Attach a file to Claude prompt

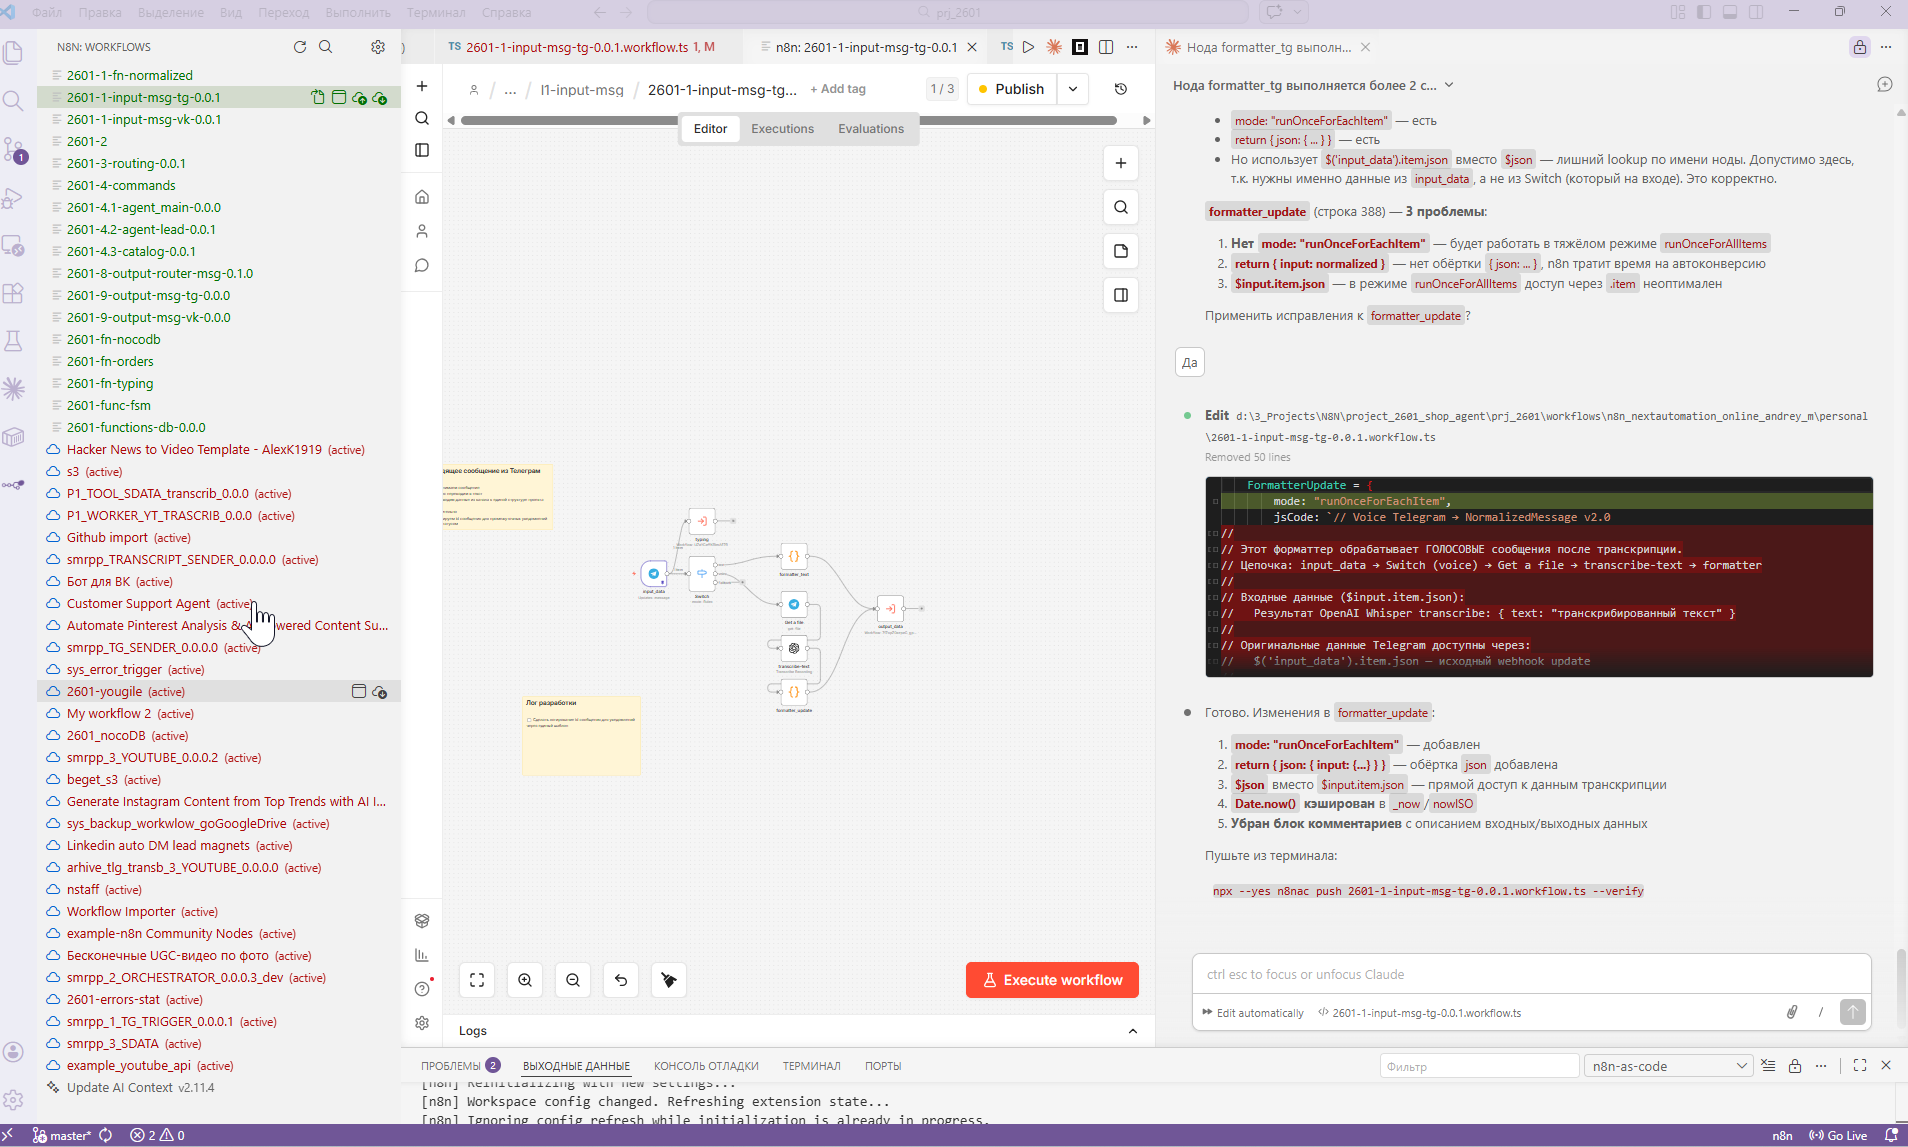tap(1792, 1012)
